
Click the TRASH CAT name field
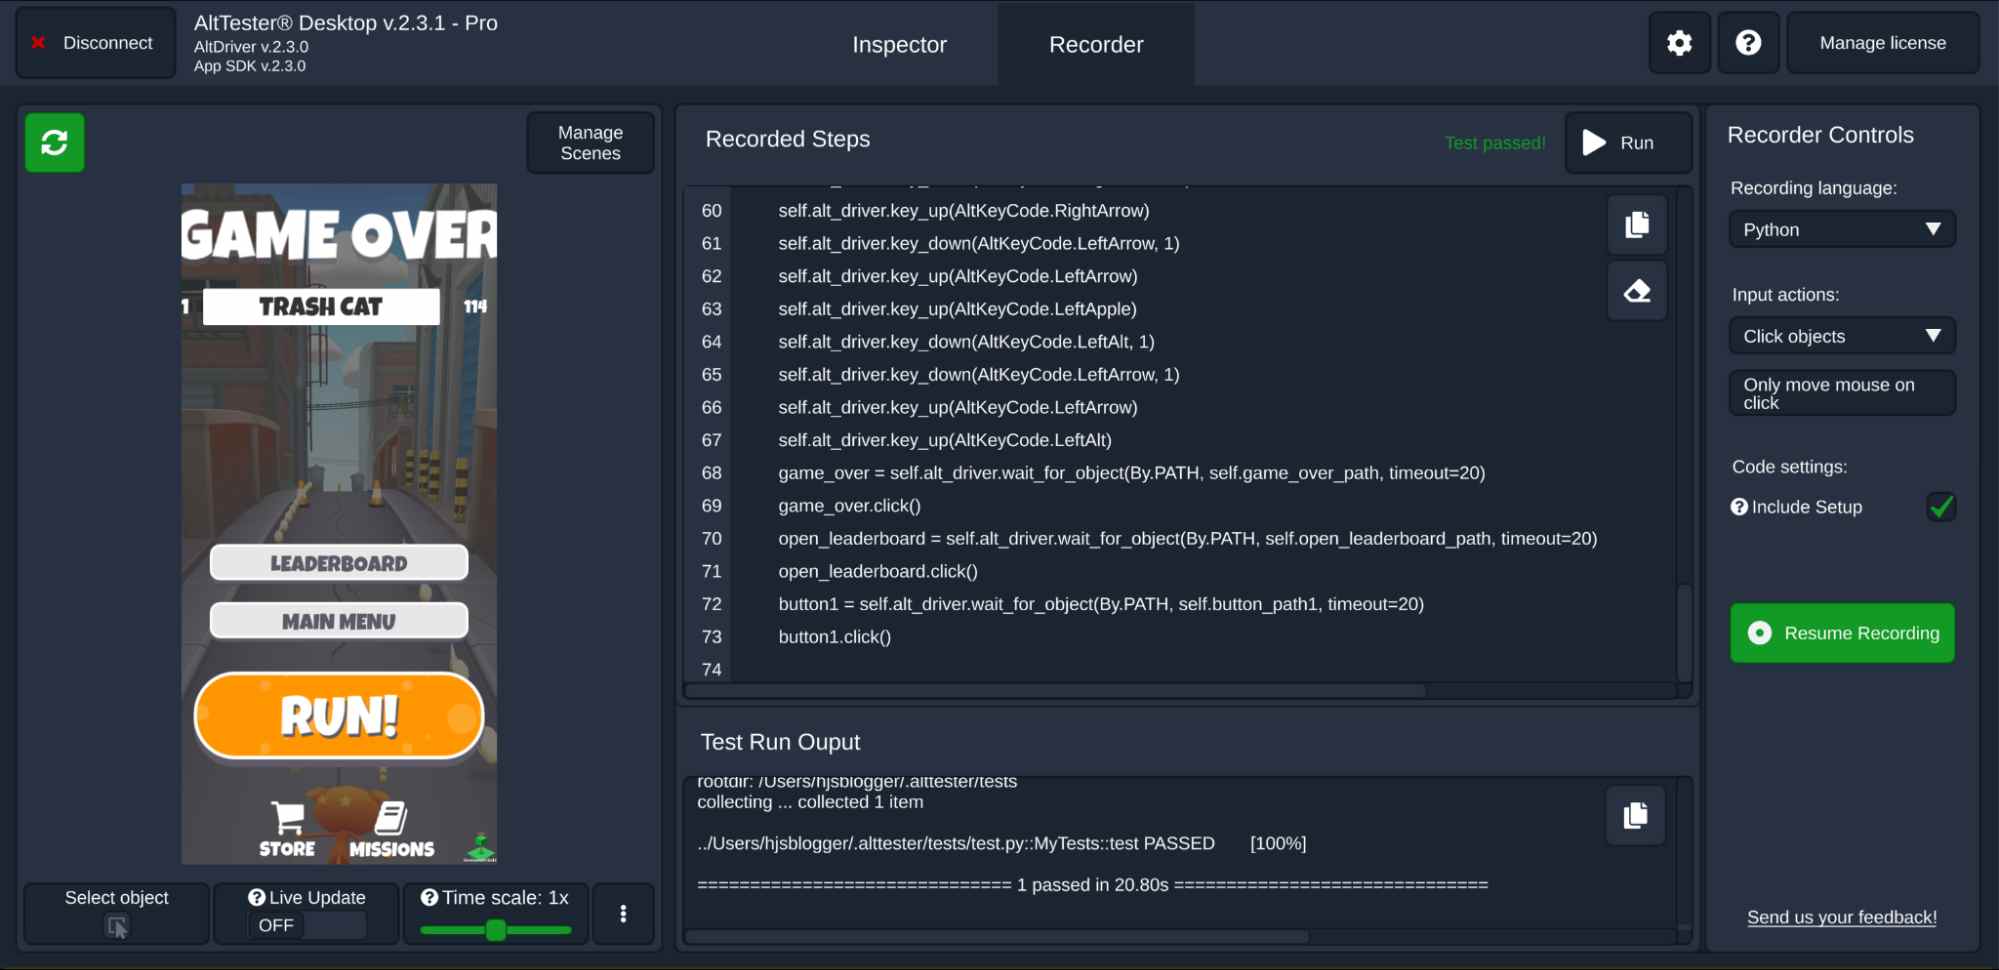[x=321, y=307]
